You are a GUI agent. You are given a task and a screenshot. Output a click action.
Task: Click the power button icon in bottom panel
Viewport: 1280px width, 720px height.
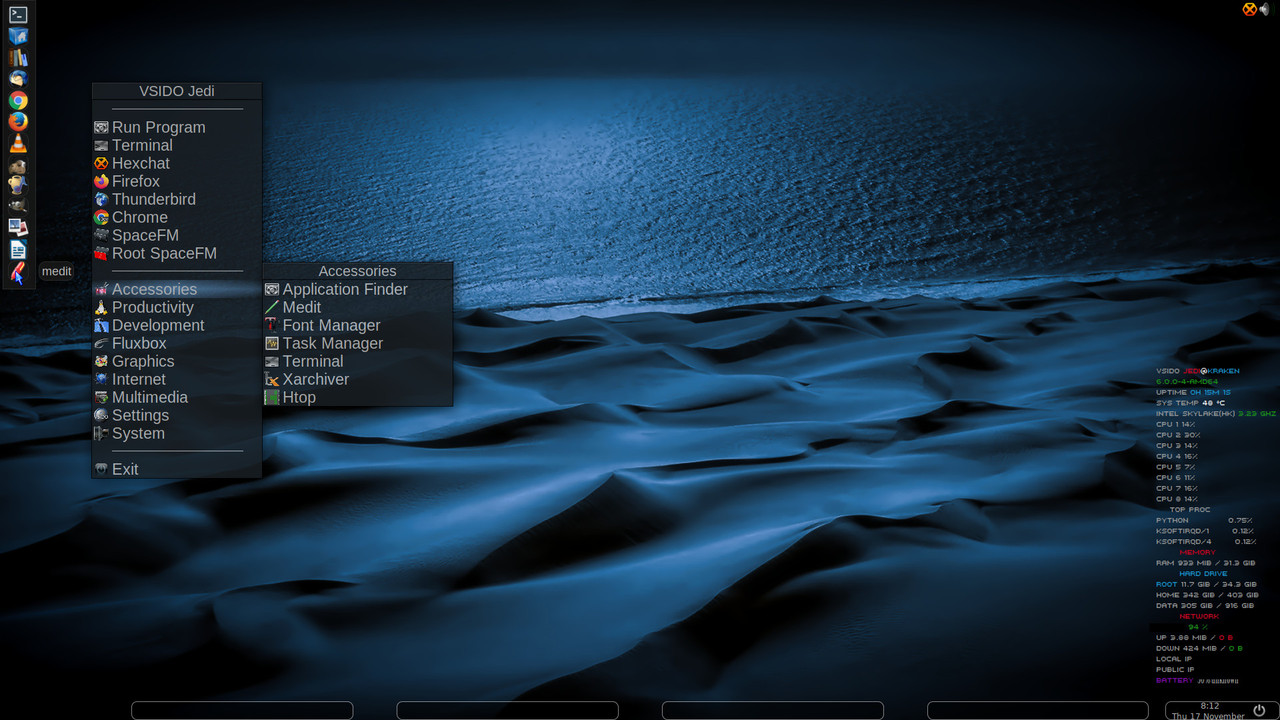coord(1259,710)
